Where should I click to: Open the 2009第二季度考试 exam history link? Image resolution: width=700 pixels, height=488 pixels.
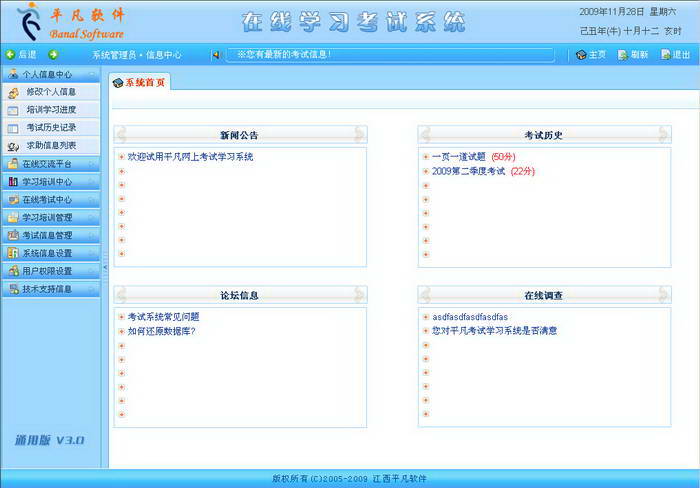(468, 171)
